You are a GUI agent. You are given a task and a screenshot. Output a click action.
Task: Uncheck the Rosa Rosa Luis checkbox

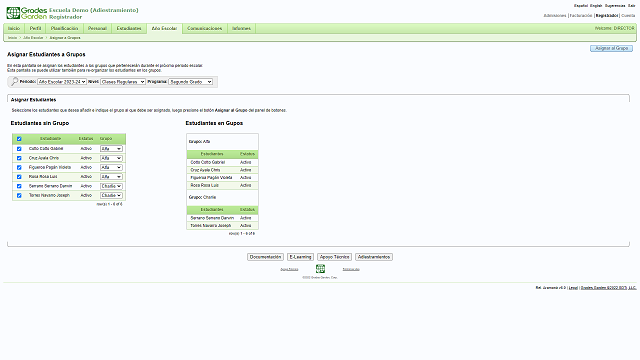[19, 177]
